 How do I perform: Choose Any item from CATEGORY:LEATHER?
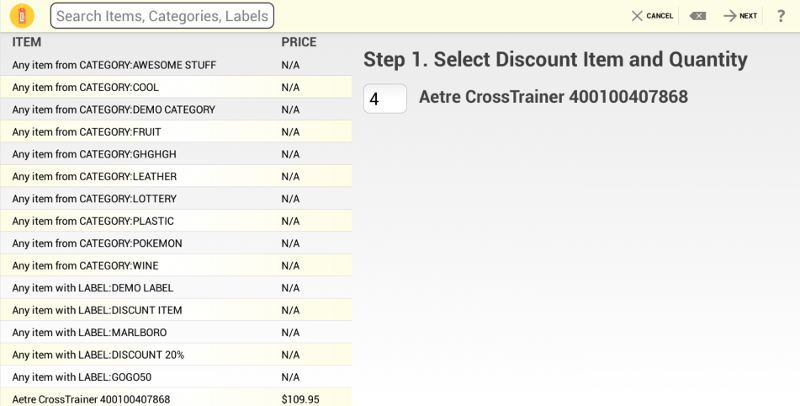pos(176,176)
